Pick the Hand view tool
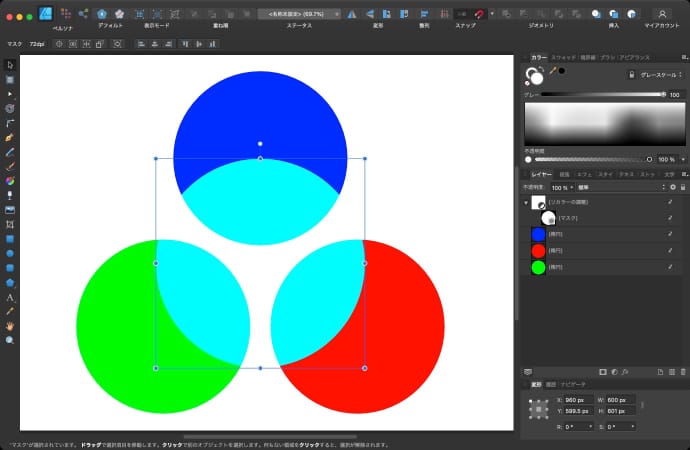 pyautogui.click(x=10, y=326)
